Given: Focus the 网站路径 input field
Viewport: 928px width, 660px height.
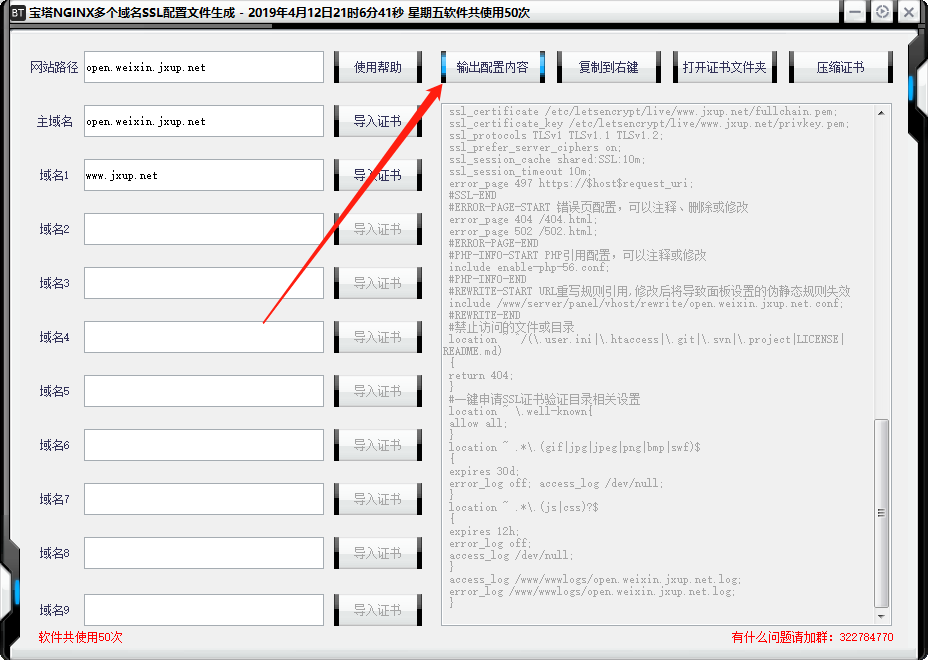Looking at the screenshot, I should click(204, 67).
